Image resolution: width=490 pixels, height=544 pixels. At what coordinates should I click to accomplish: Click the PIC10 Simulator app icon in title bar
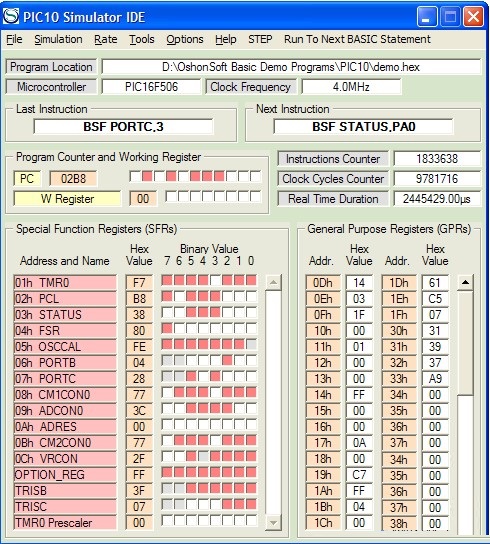tap(10, 16)
